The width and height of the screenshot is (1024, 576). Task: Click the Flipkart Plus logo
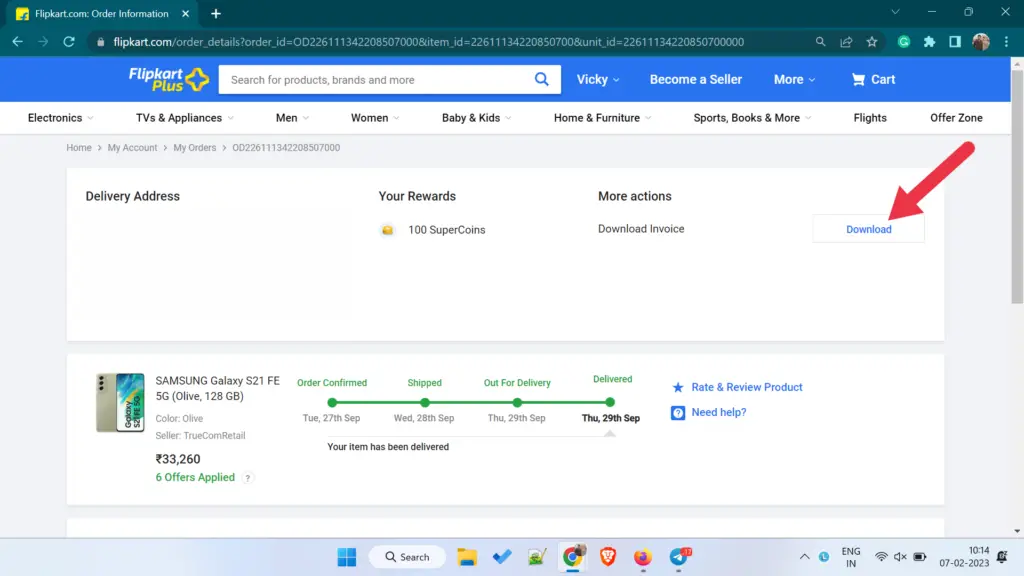169,80
